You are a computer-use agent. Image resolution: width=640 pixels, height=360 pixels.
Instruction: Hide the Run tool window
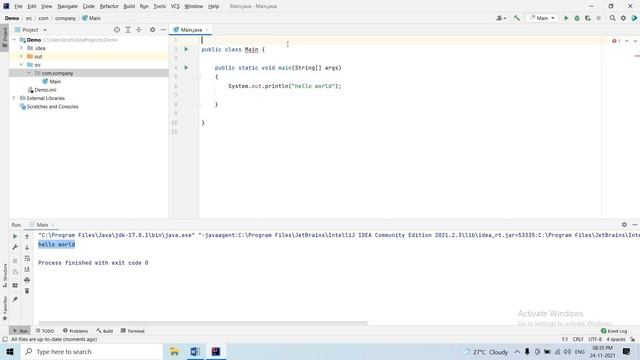pos(635,224)
